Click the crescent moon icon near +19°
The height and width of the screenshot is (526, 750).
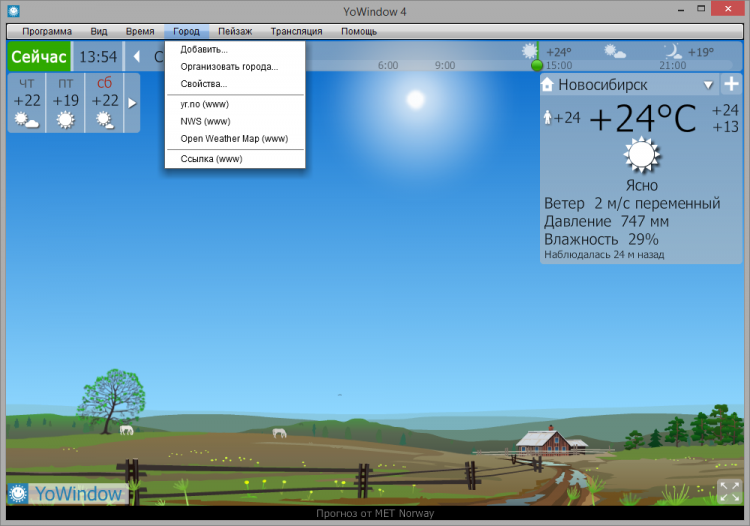point(673,51)
